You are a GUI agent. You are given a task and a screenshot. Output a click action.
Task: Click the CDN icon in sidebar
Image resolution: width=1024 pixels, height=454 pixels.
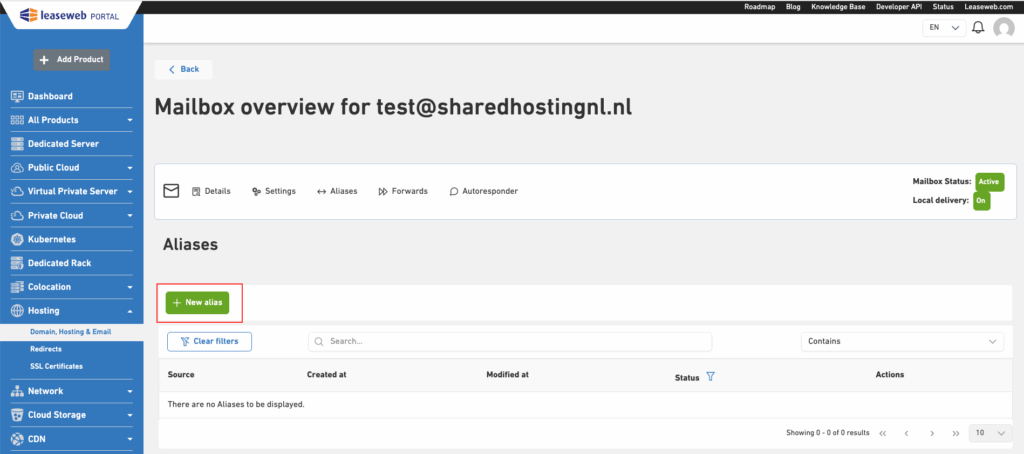point(18,439)
